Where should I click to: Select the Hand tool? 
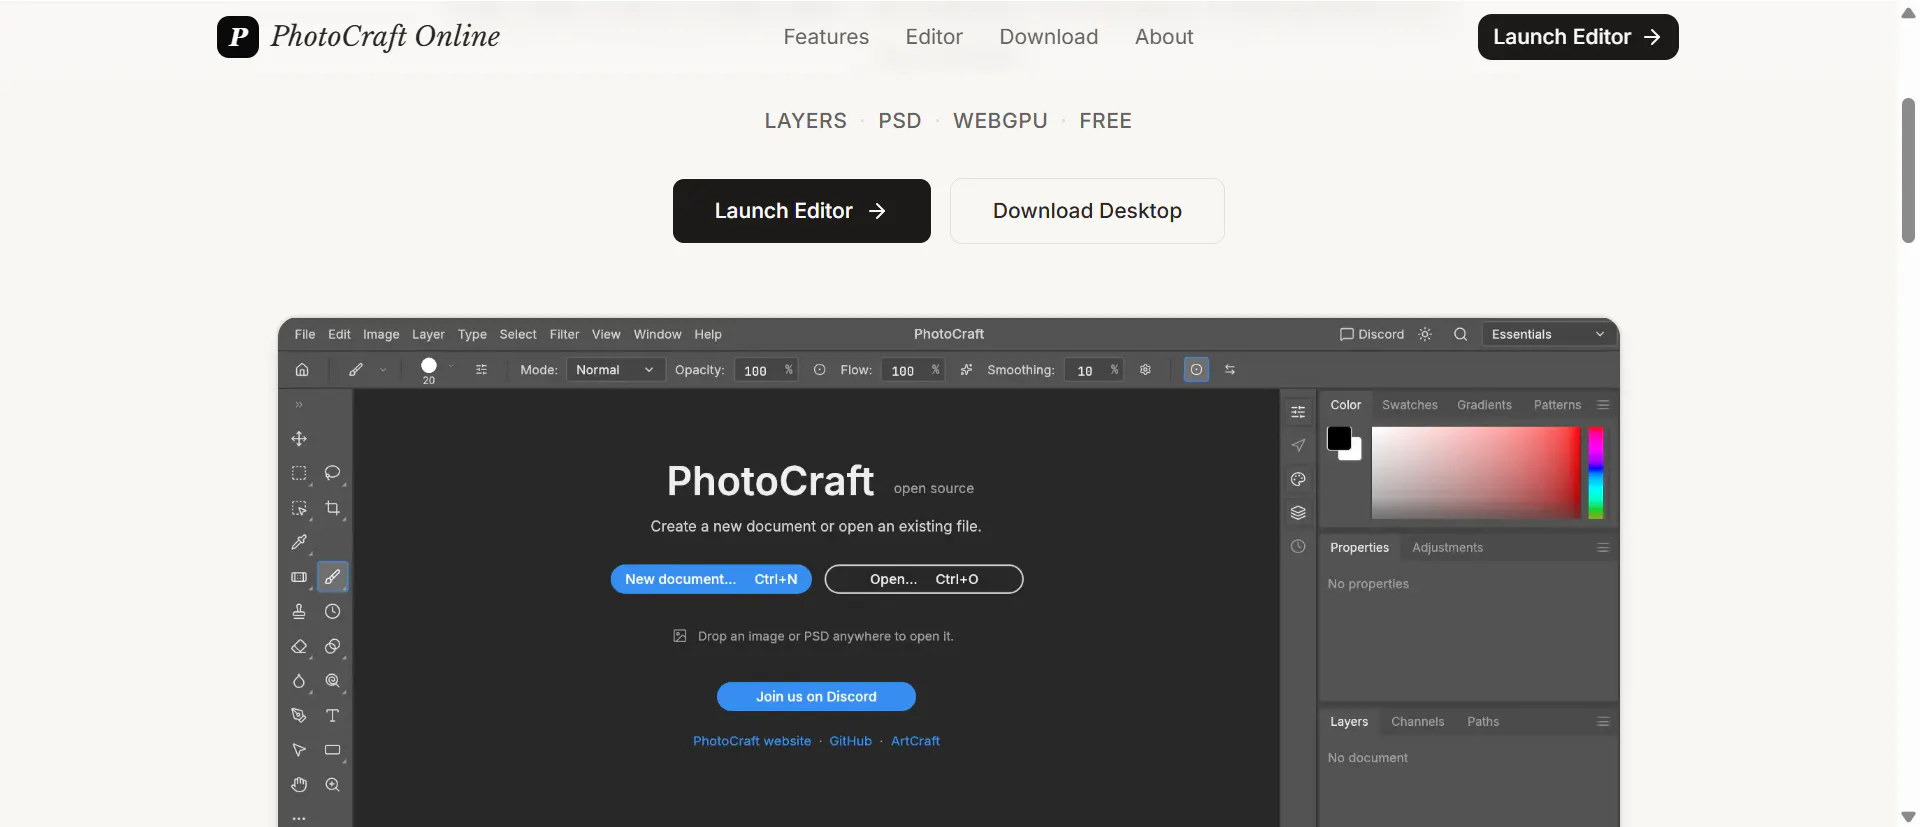pos(299,785)
